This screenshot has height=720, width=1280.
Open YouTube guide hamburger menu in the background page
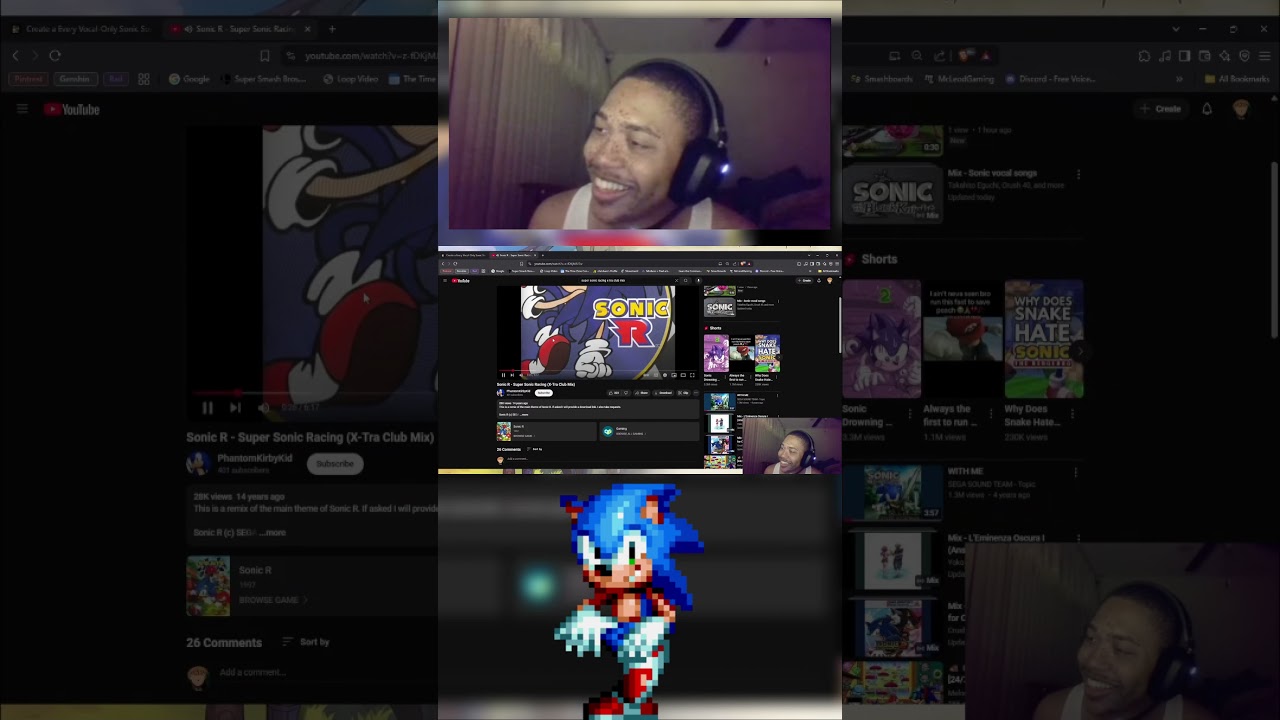22,109
